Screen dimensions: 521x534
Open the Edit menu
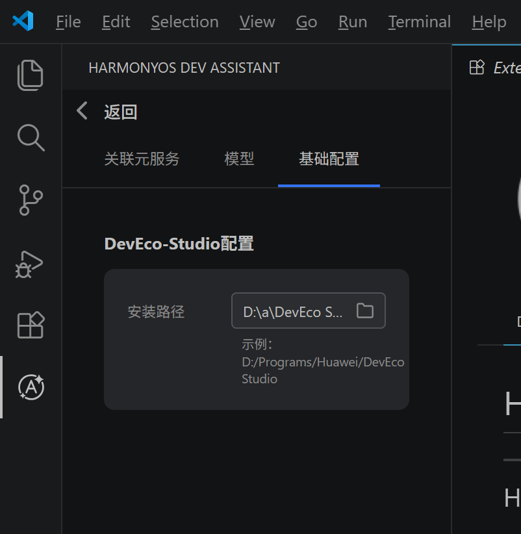116,22
